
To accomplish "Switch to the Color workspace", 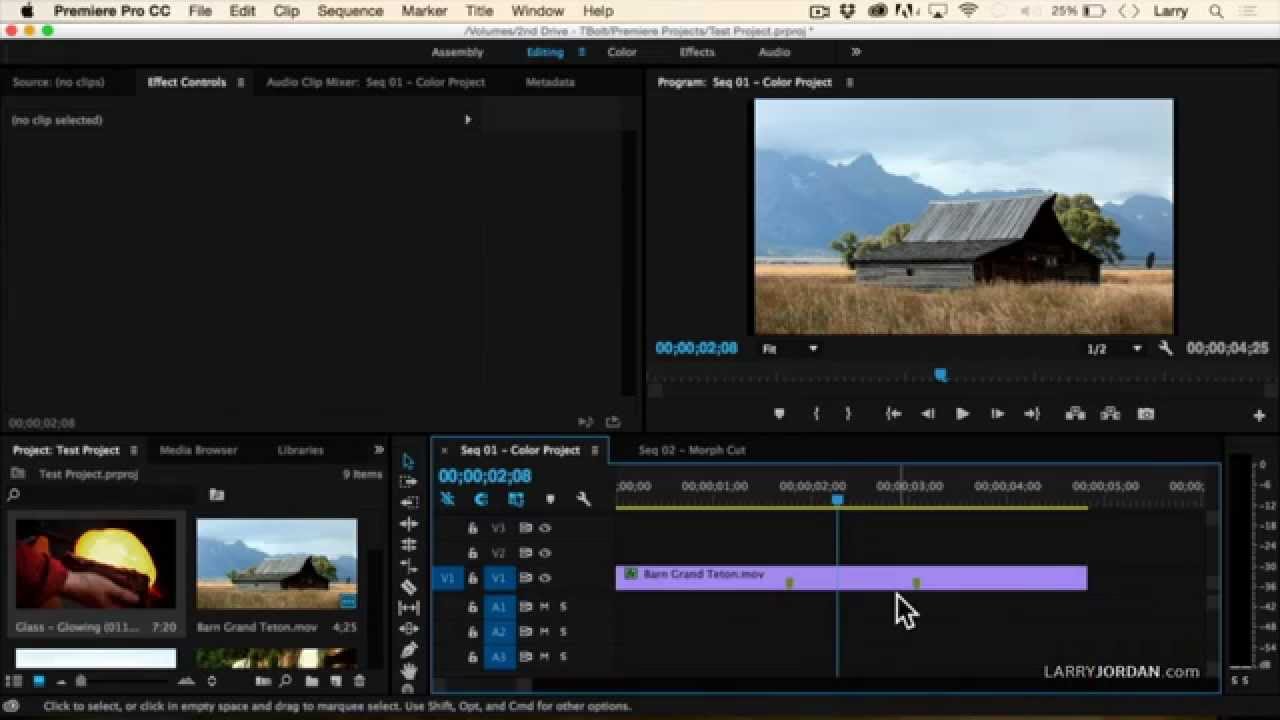I will 622,52.
